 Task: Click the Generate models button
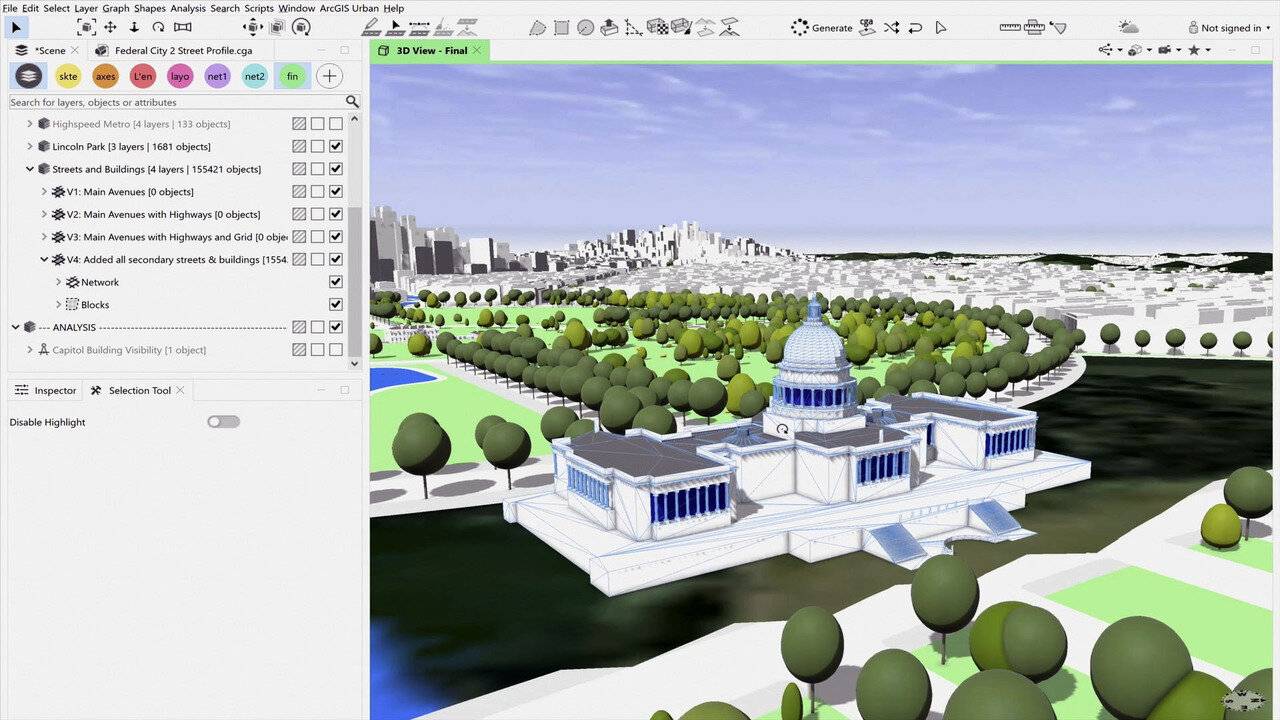(821, 28)
